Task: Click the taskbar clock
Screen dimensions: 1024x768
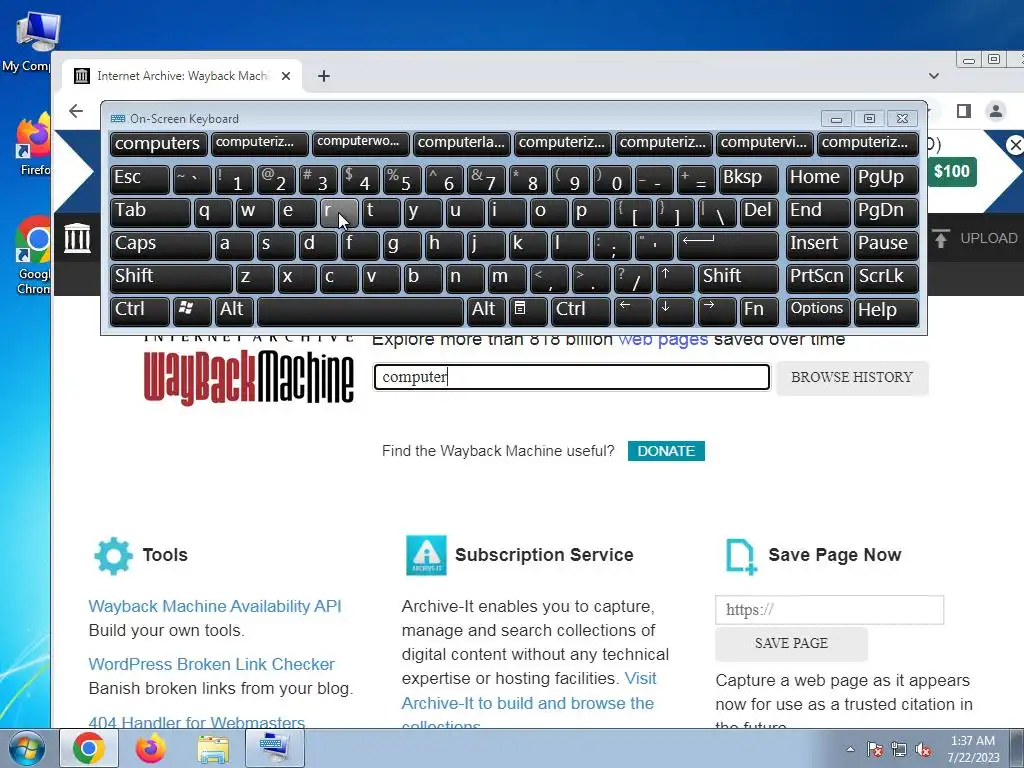Action: pyautogui.click(x=973, y=749)
